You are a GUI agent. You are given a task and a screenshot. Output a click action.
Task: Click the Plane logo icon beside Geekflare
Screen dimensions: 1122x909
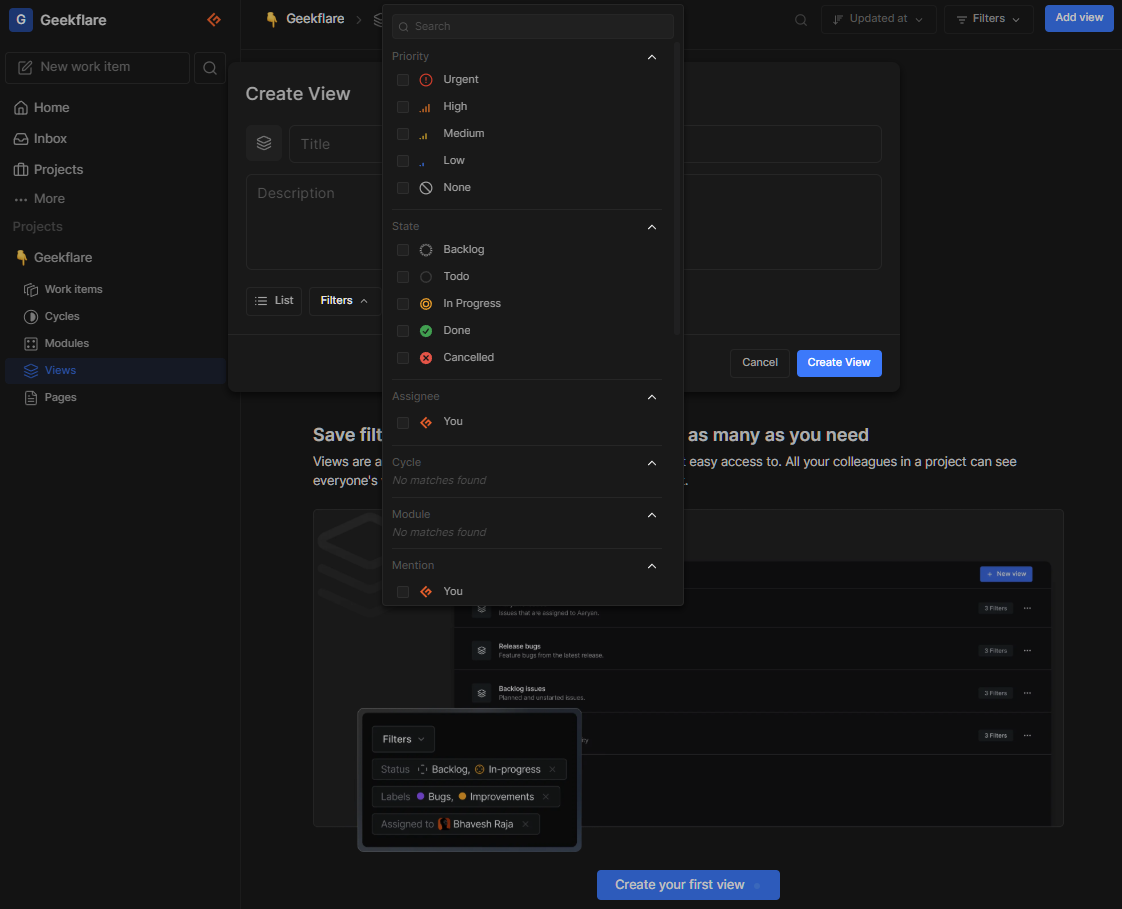pos(214,20)
